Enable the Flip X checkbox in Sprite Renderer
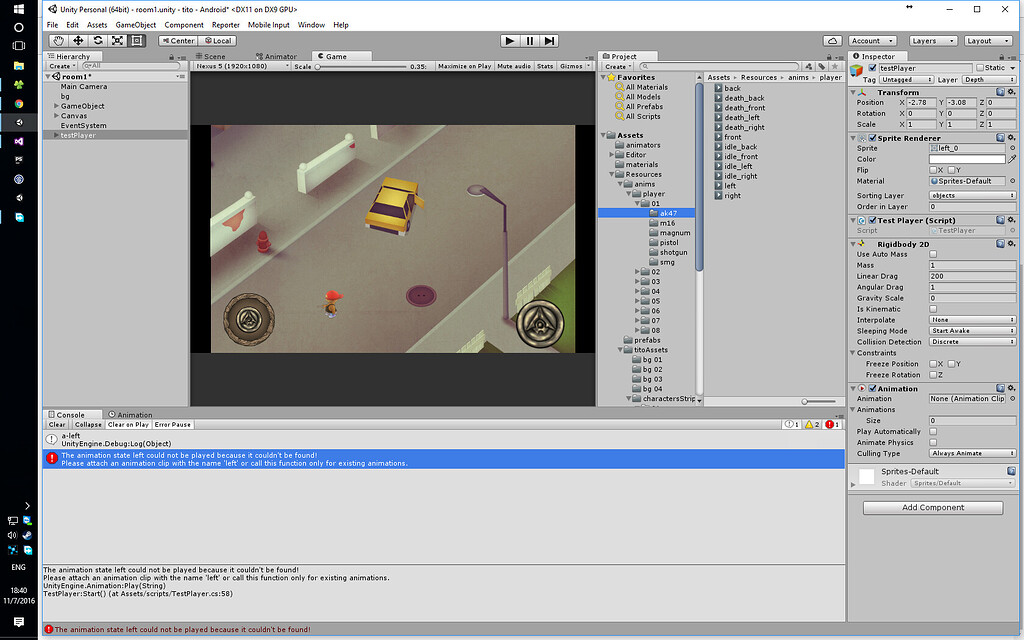Image resolution: width=1024 pixels, height=640 pixels. pos(933,169)
